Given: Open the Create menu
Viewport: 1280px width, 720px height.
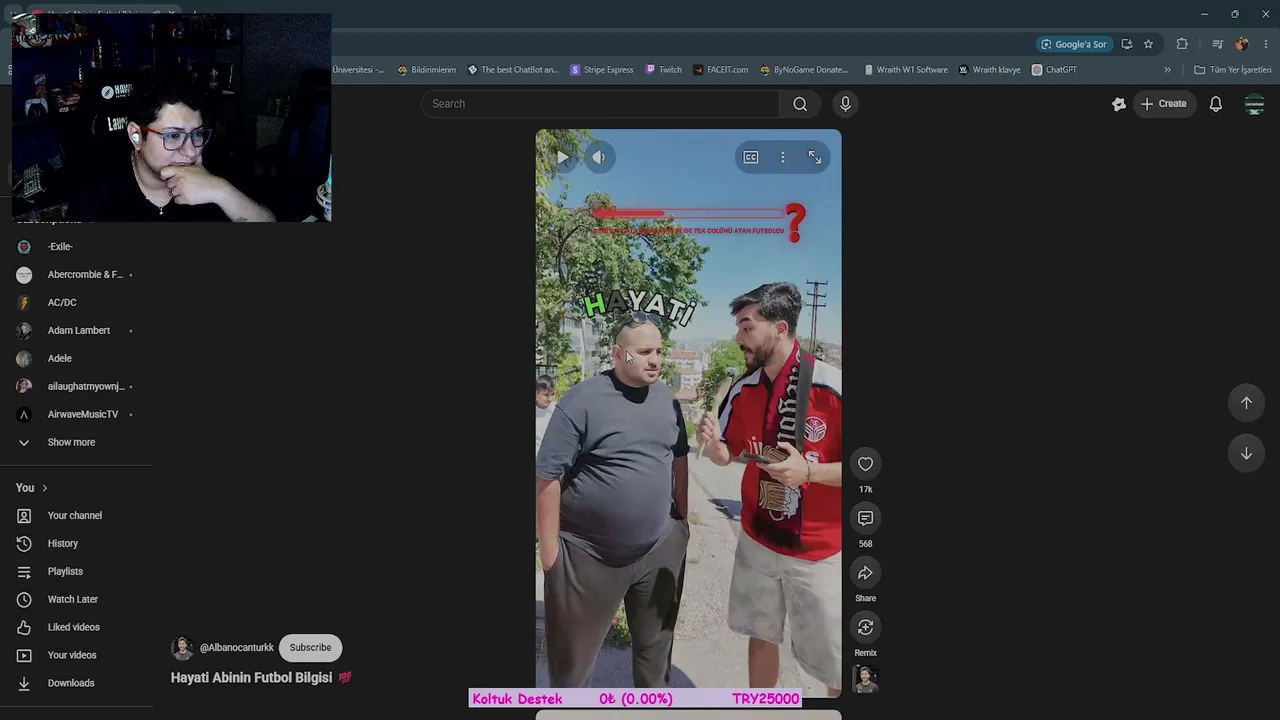Looking at the screenshot, I should tap(1164, 104).
